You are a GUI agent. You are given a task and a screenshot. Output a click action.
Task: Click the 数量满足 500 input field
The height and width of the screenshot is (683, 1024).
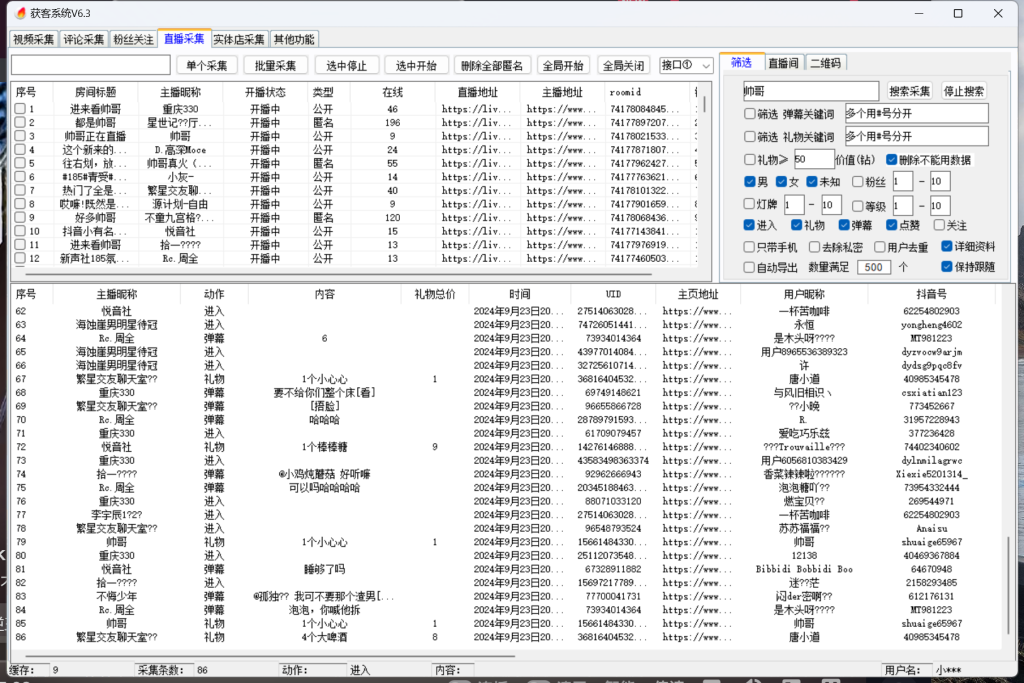pyautogui.click(x=874, y=268)
